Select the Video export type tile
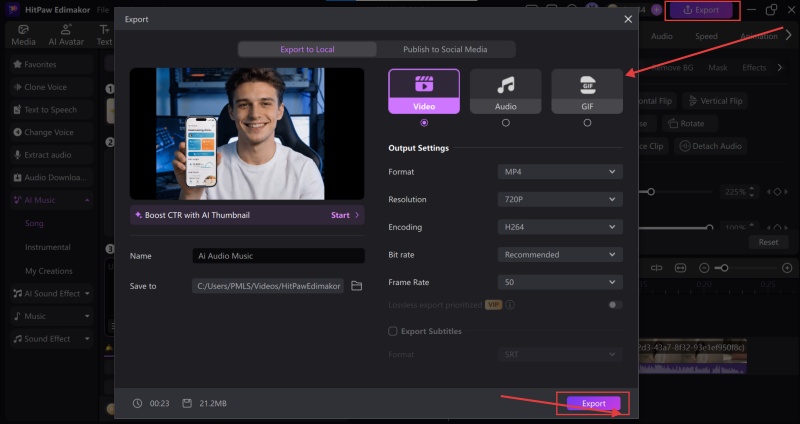Screen dimensions: 800x424 [x=424, y=91]
